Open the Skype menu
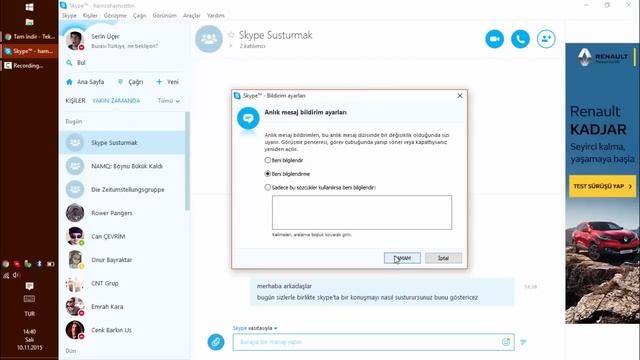The height and width of the screenshot is (360, 640). click(x=69, y=16)
